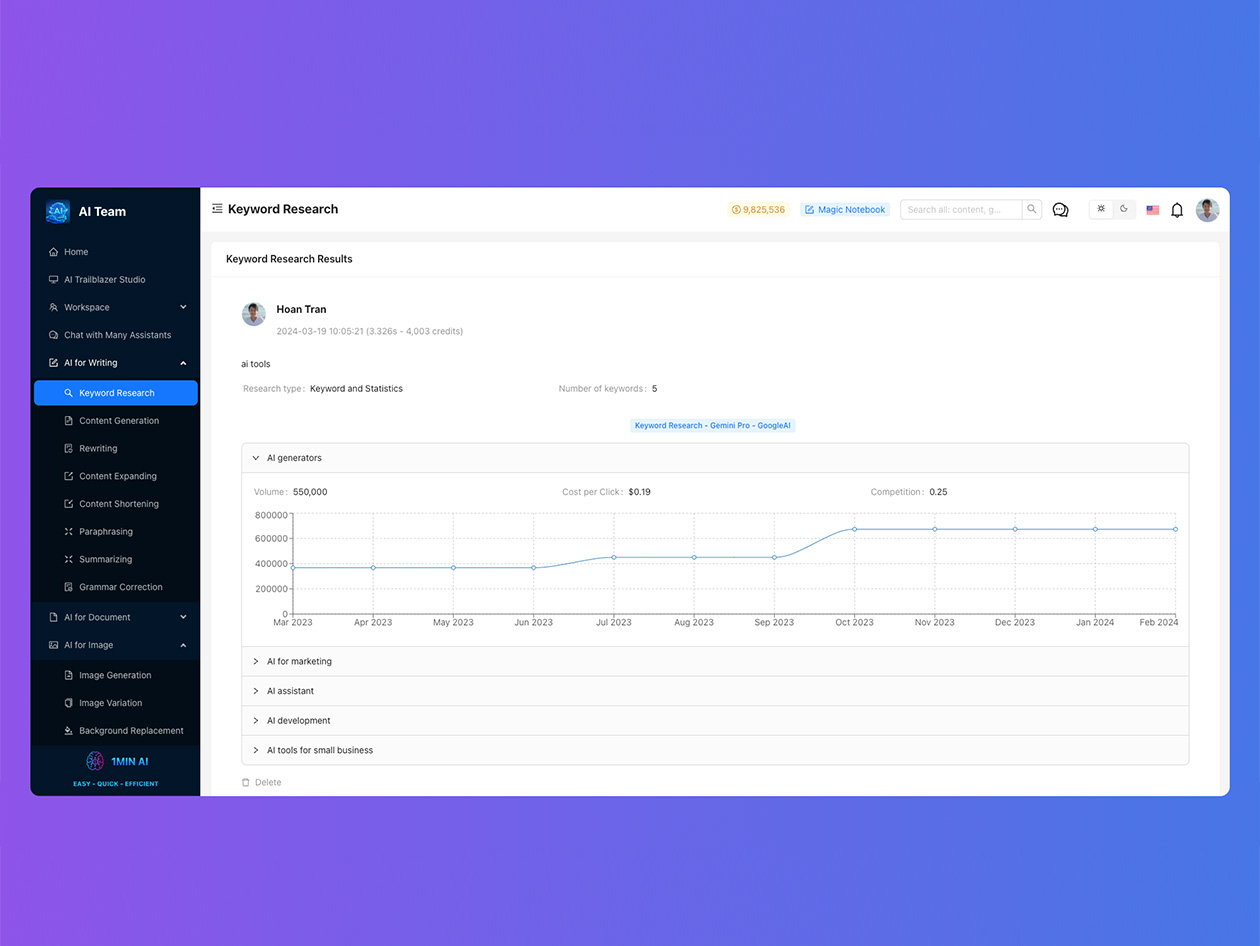Enable light mode

[1100, 208]
